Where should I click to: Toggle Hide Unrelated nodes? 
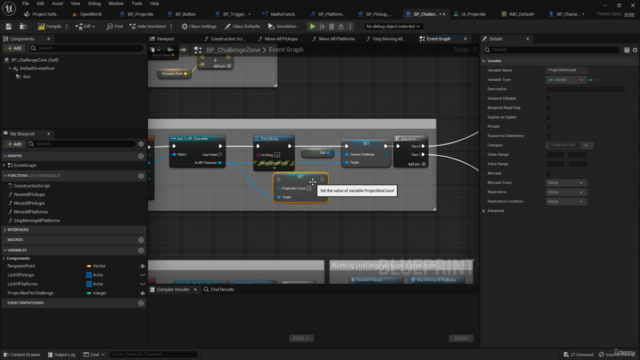point(148,27)
